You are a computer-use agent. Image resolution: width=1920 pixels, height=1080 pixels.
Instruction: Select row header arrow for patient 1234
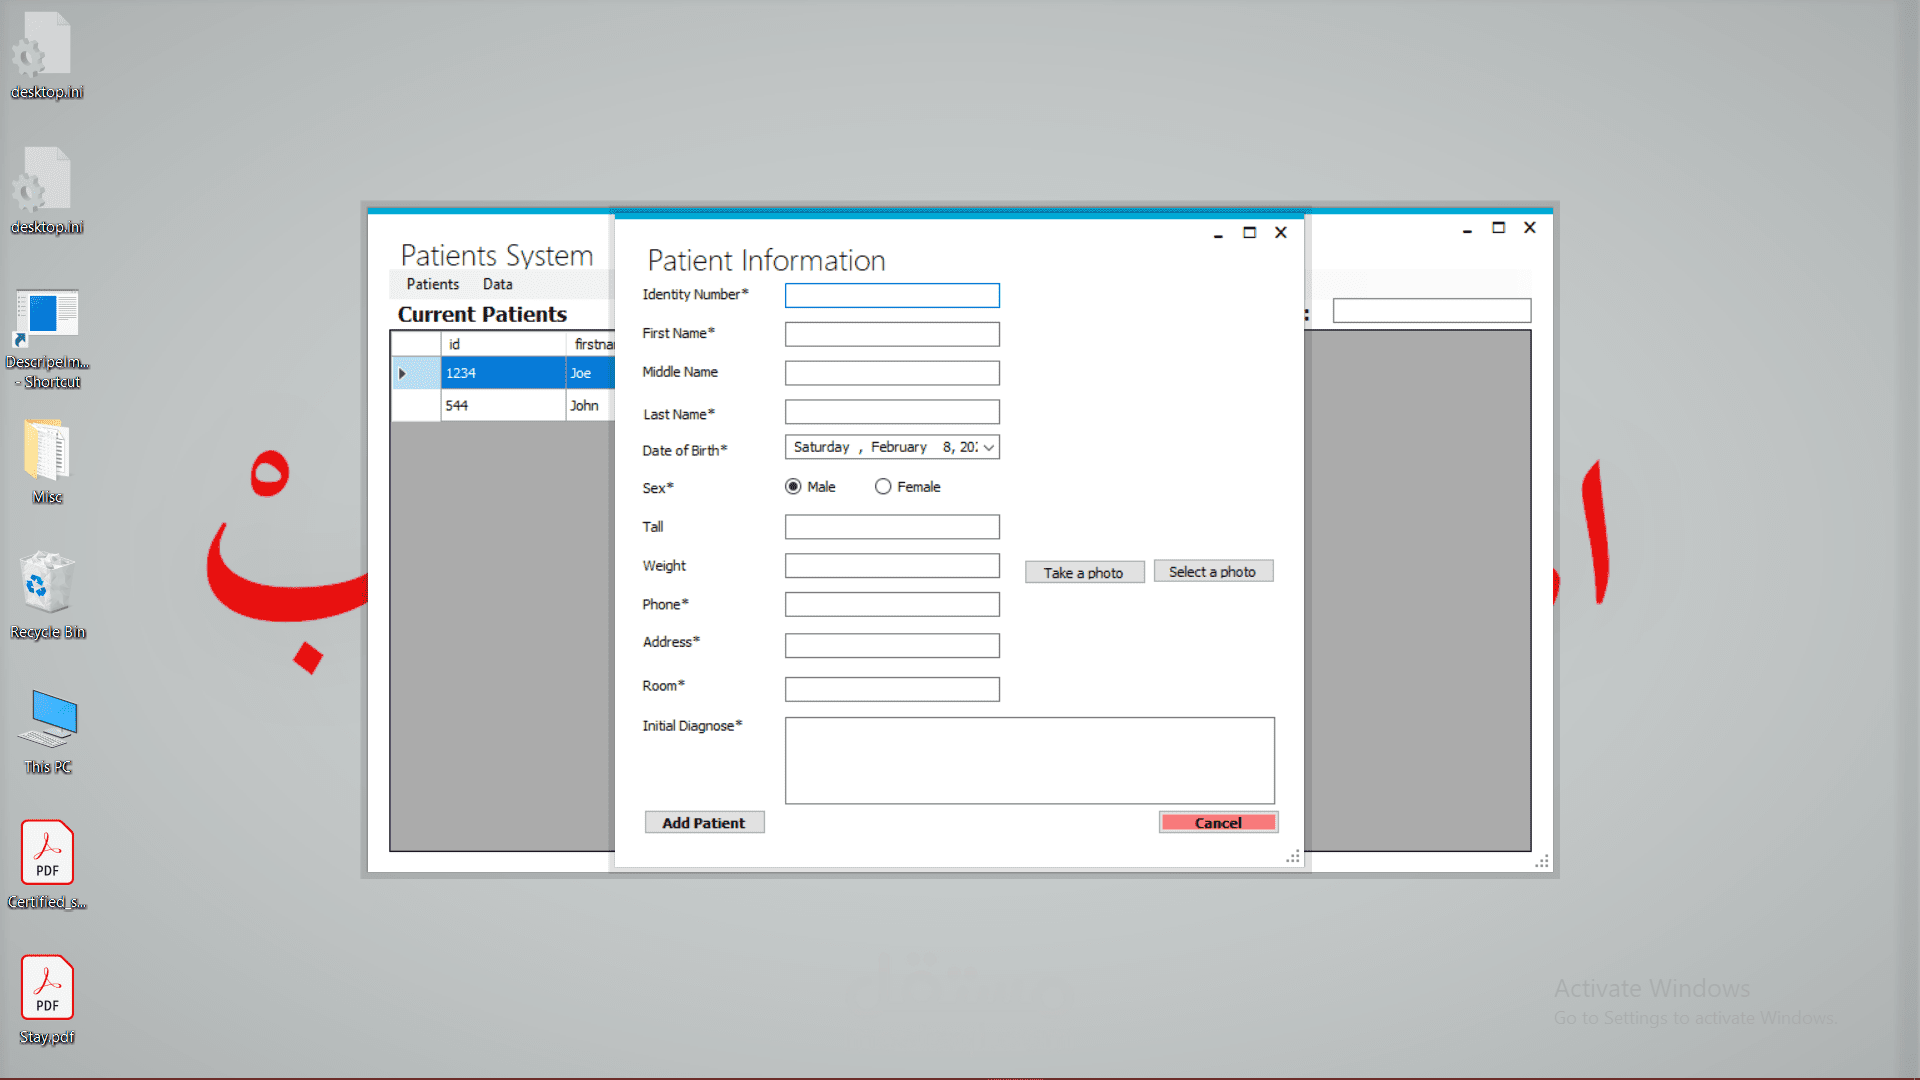403,373
